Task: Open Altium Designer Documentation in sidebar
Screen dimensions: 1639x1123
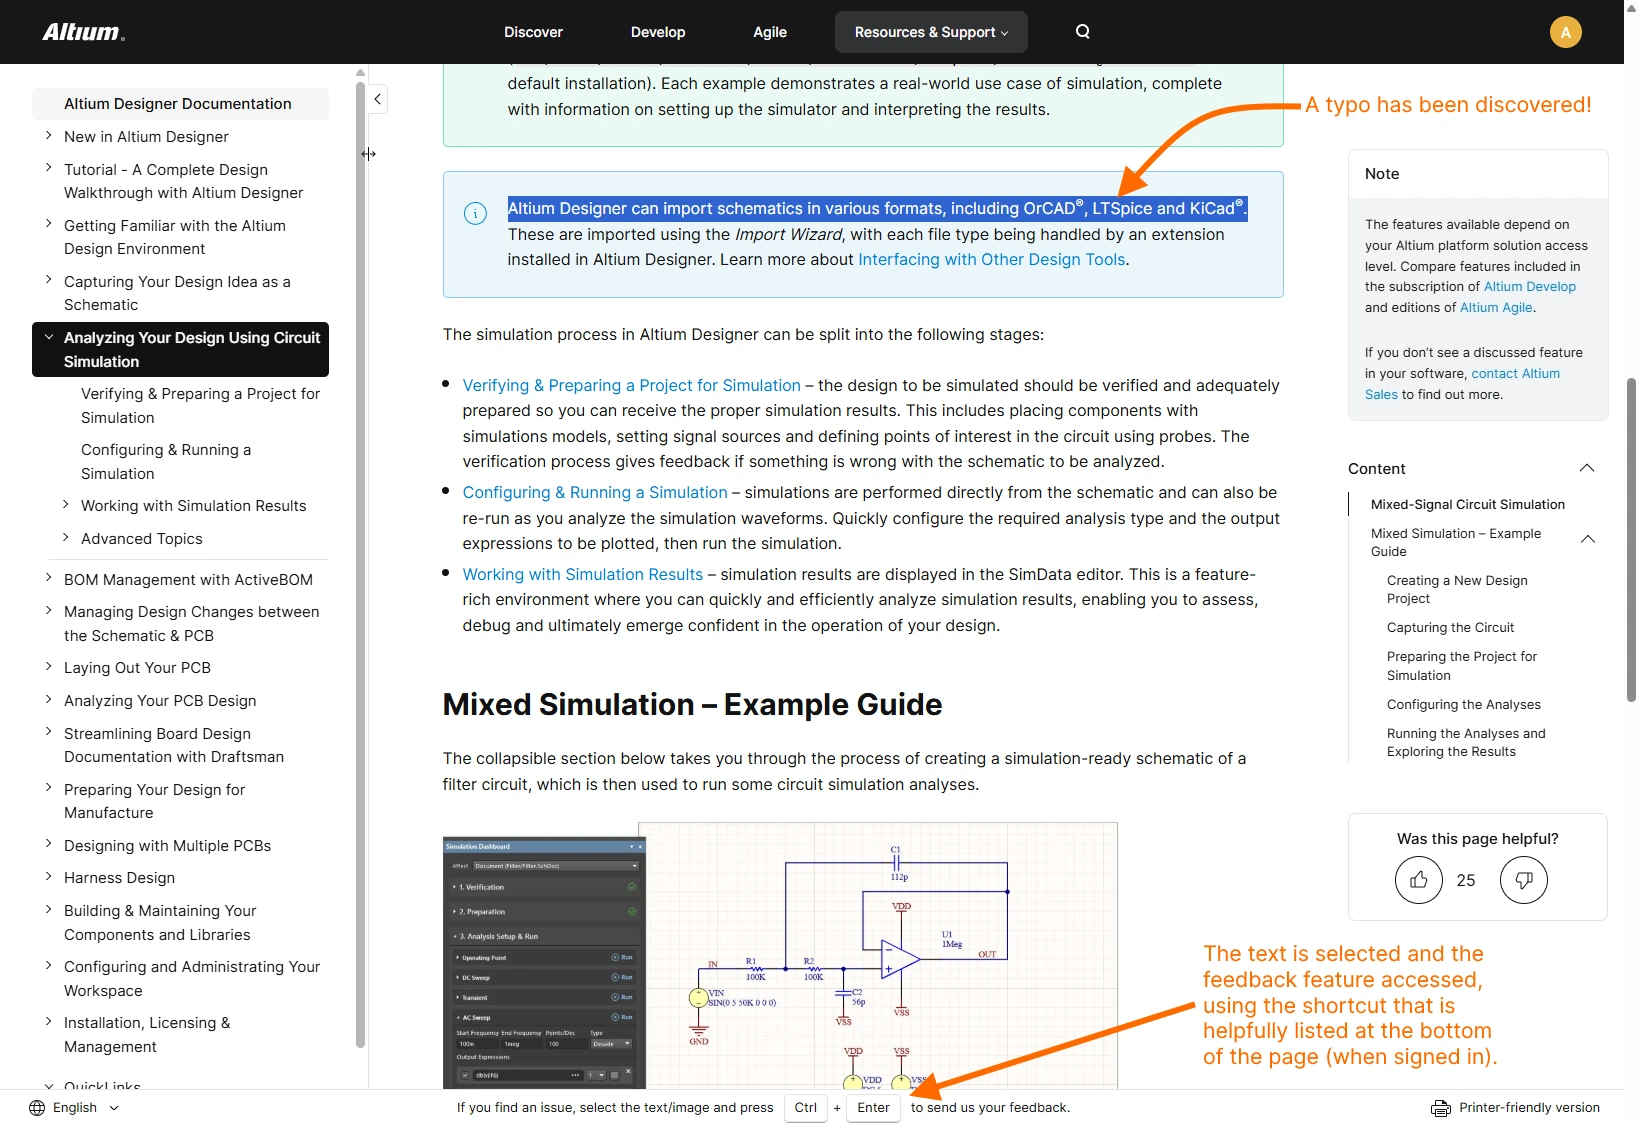Action: (x=180, y=104)
